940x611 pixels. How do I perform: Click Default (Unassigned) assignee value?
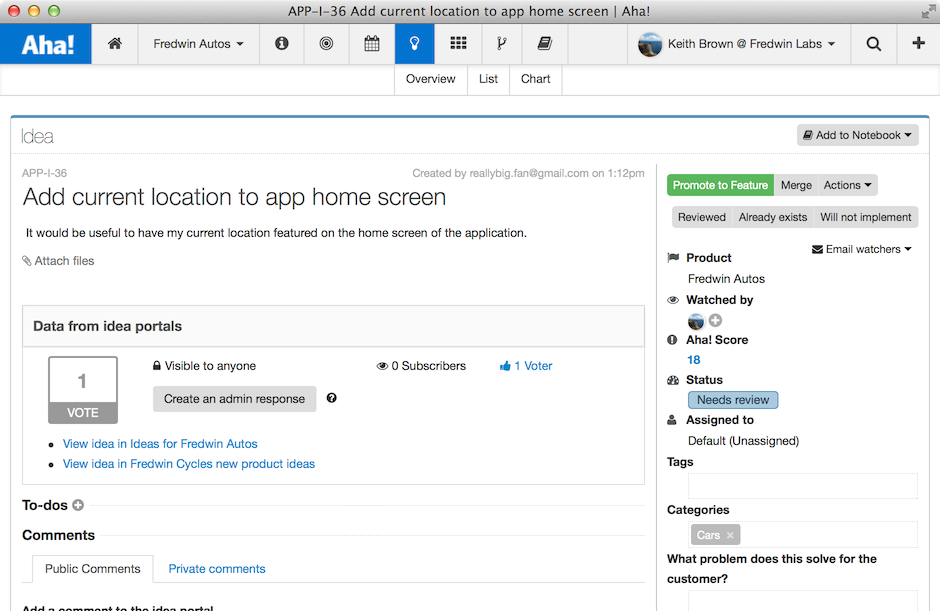743,441
